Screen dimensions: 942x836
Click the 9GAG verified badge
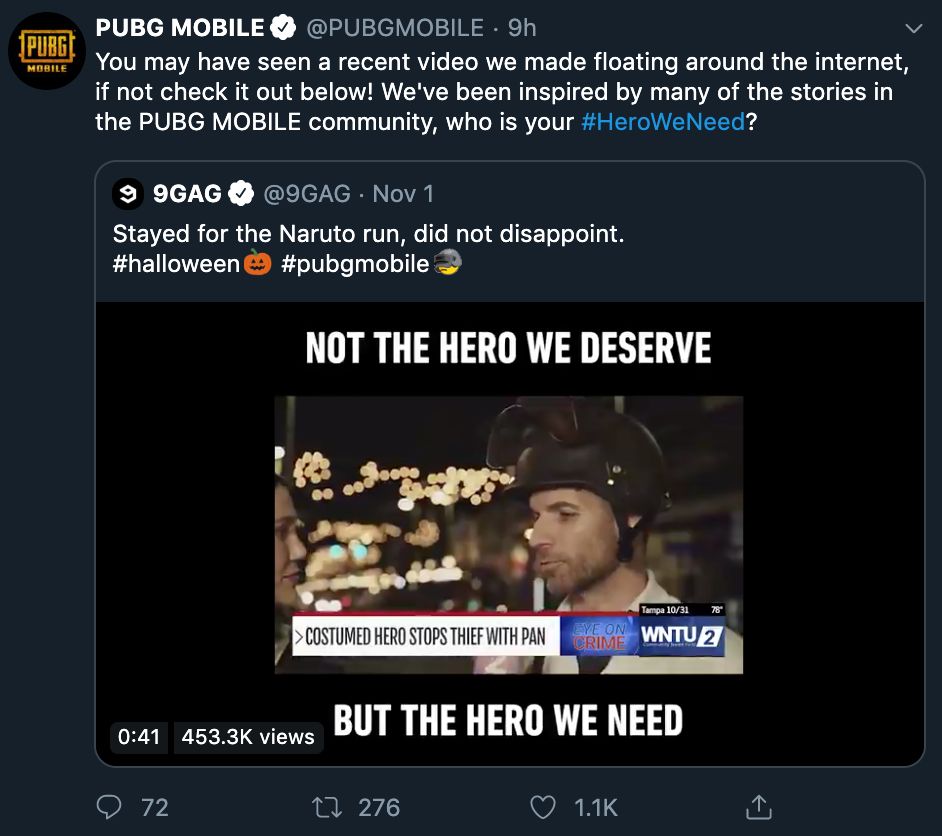pos(242,193)
